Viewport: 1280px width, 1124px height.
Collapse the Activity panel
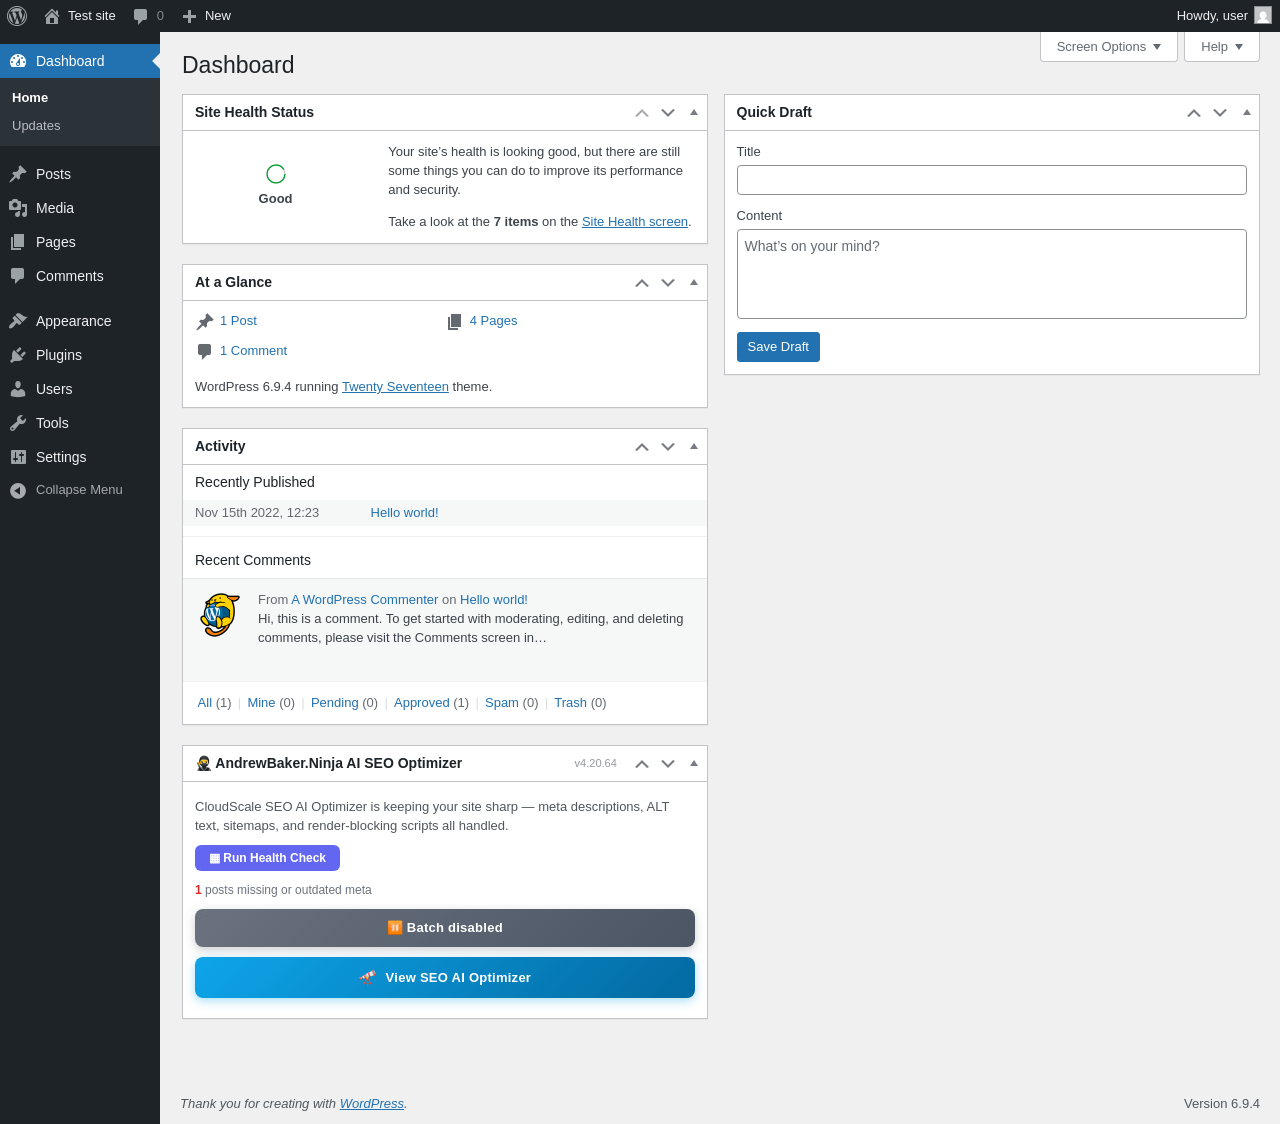[x=694, y=447]
